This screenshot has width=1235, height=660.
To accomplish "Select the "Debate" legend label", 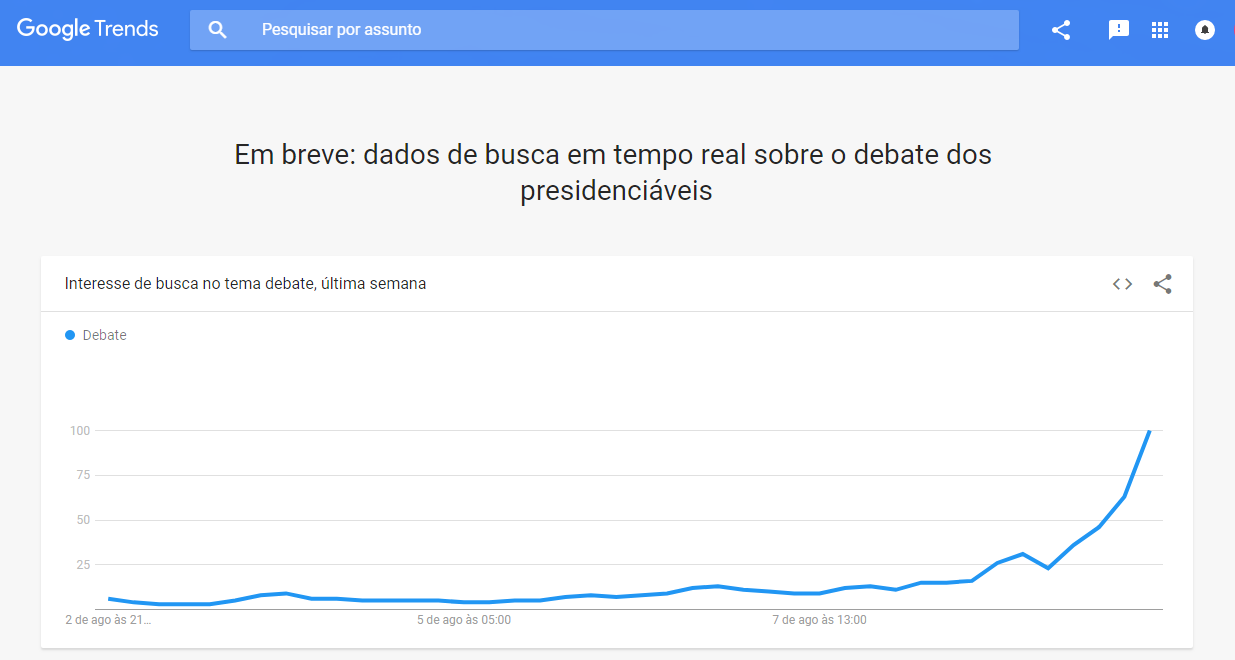I will click(105, 335).
